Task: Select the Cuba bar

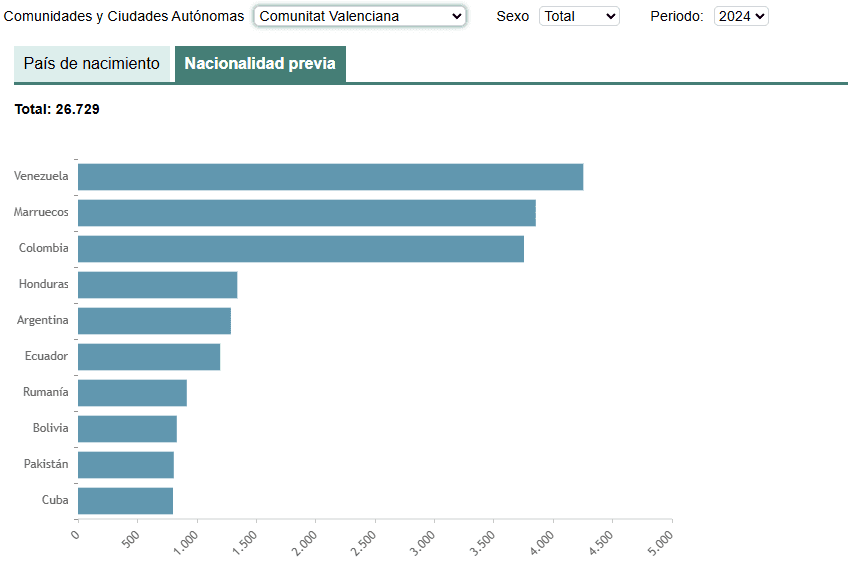Action: pyautogui.click(x=125, y=501)
